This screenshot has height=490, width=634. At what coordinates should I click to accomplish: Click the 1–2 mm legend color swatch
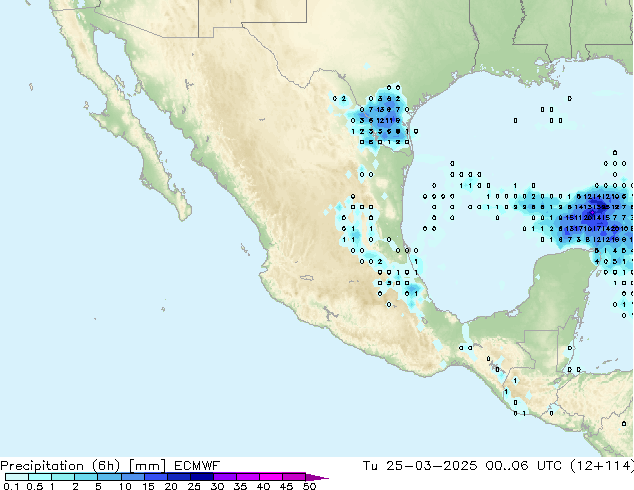point(63,477)
